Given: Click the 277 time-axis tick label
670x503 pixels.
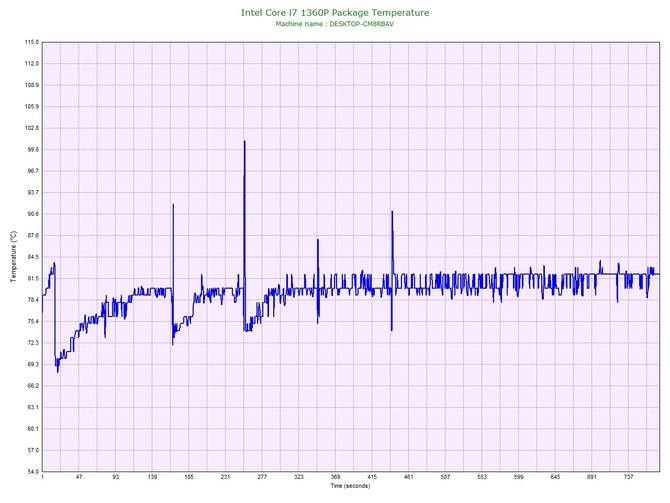Looking at the screenshot, I should tap(262, 477).
